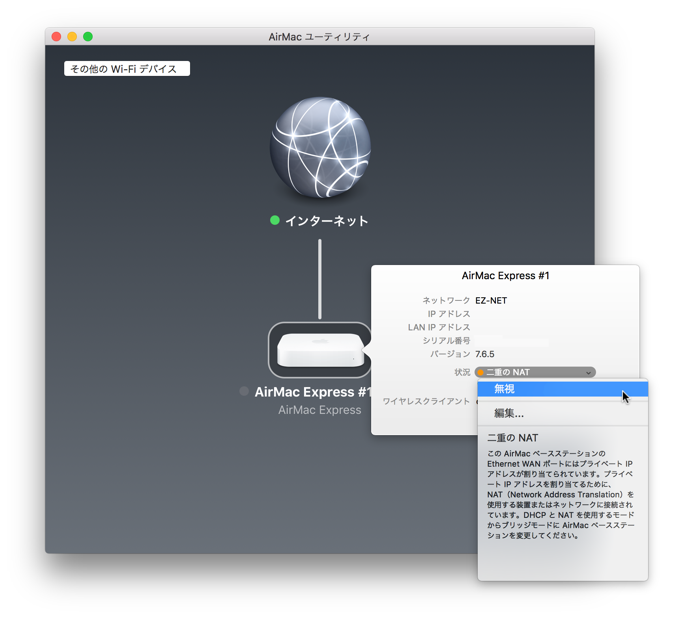Close the AirMac Utility window with red button

(56, 36)
